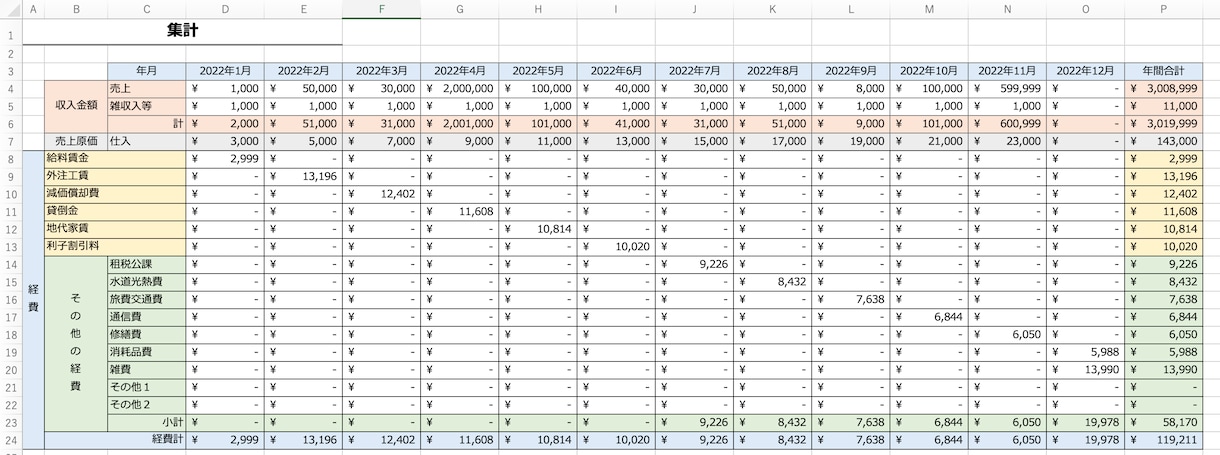Select the 売上 row label
The height and width of the screenshot is (455, 1220).
[147, 89]
